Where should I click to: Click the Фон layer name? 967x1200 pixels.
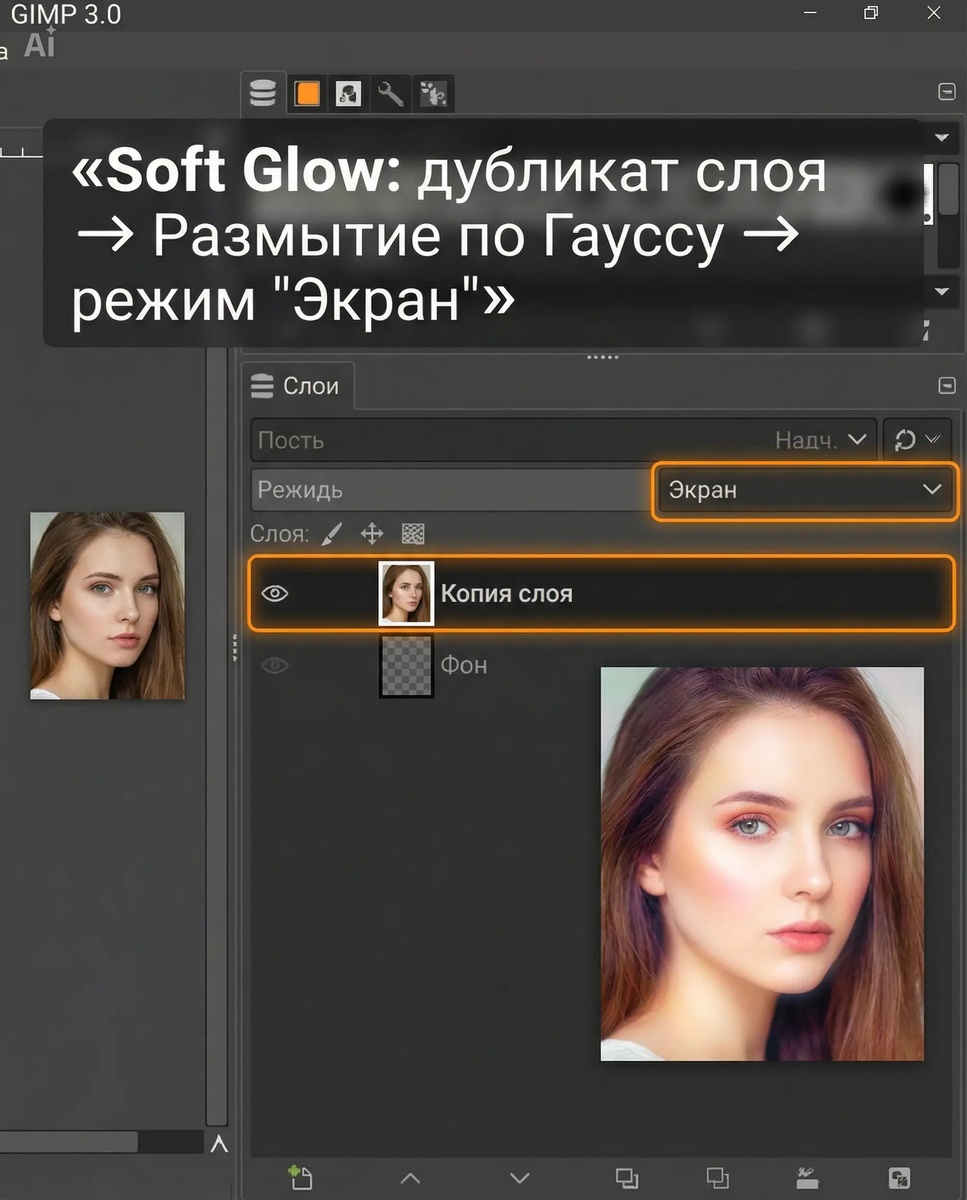pos(464,666)
